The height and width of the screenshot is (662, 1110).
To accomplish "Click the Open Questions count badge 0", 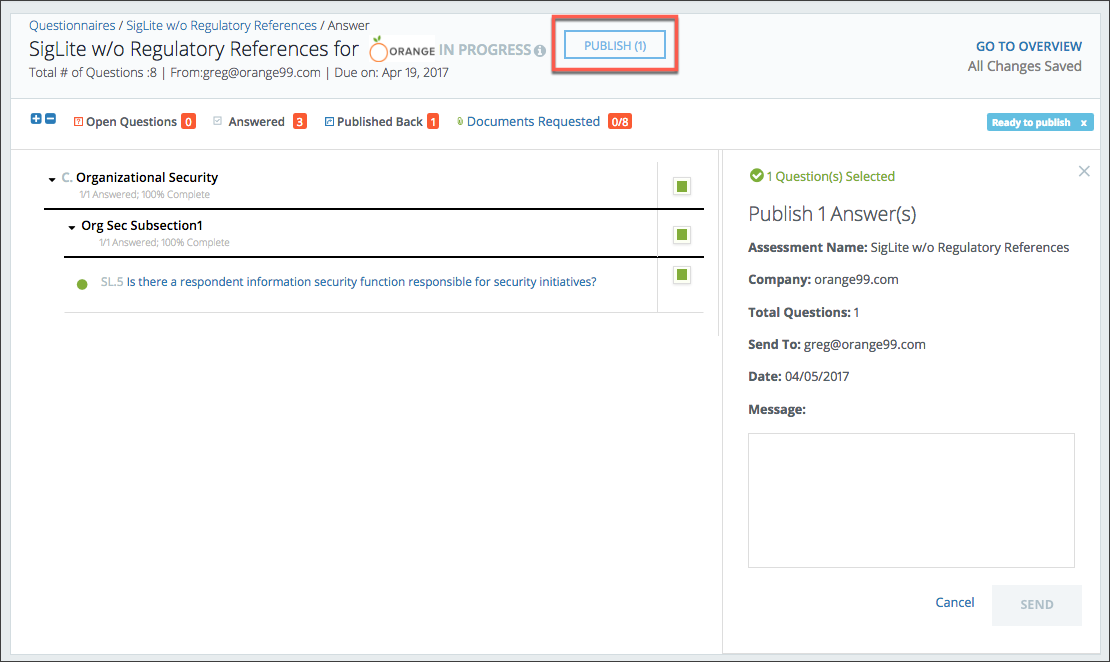I will [x=188, y=122].
